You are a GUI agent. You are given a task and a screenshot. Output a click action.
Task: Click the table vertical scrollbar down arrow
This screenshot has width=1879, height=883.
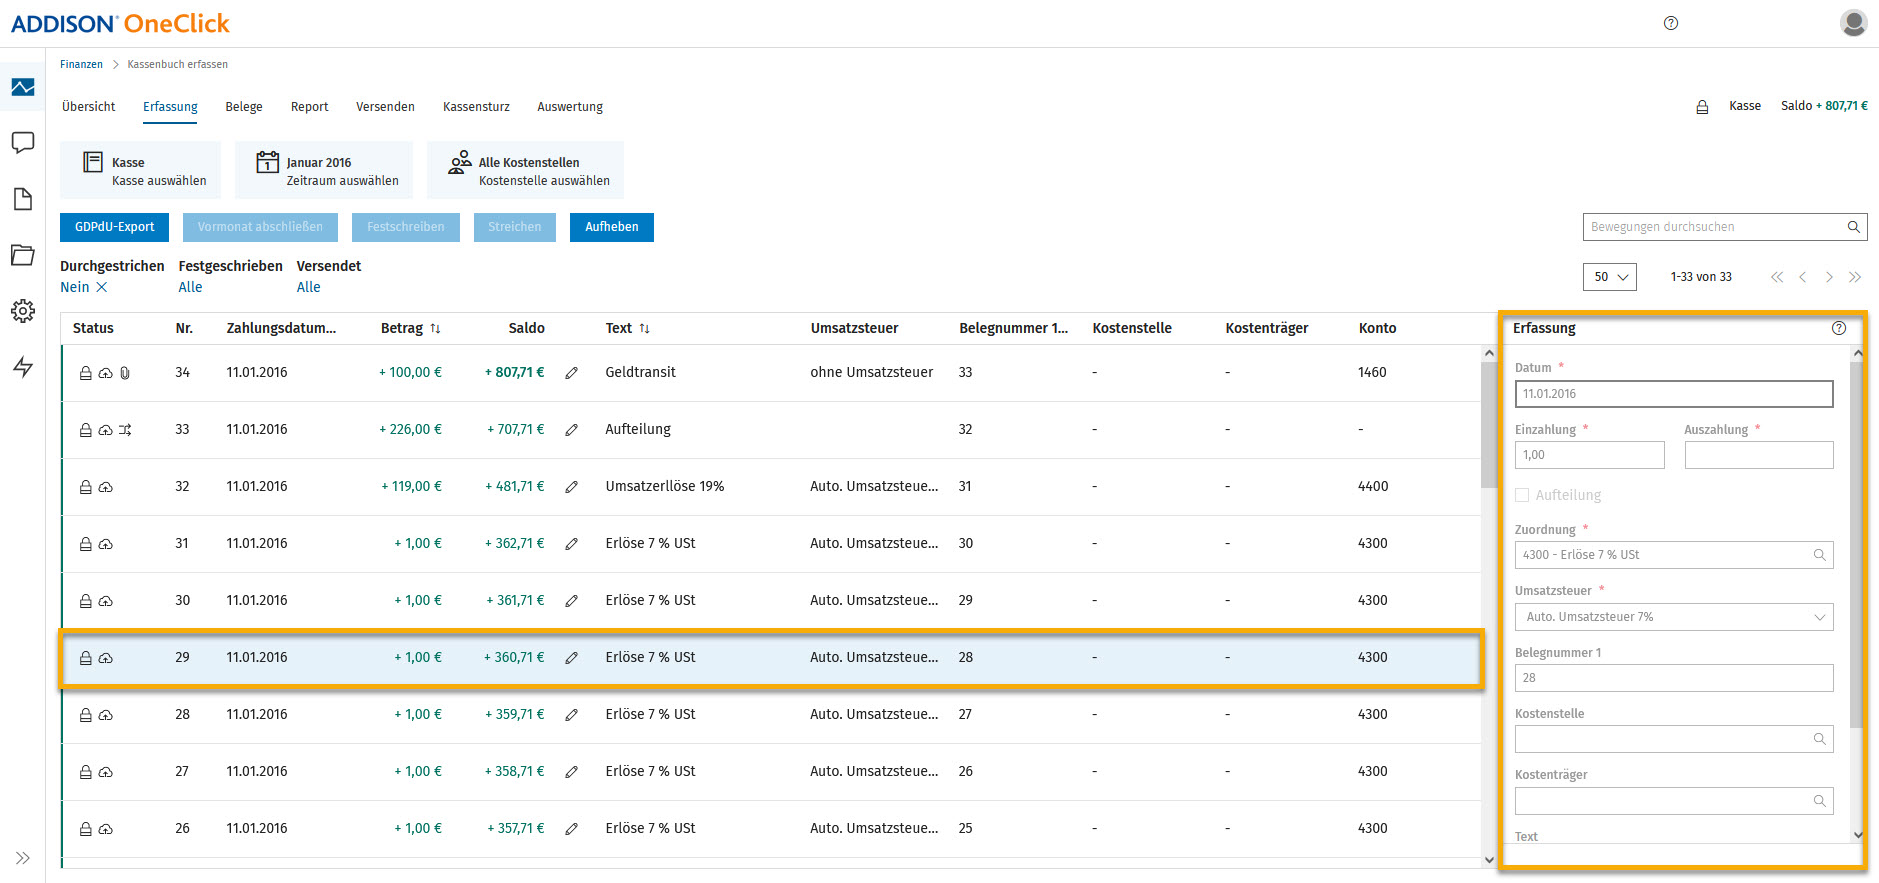click(1489, 859)
